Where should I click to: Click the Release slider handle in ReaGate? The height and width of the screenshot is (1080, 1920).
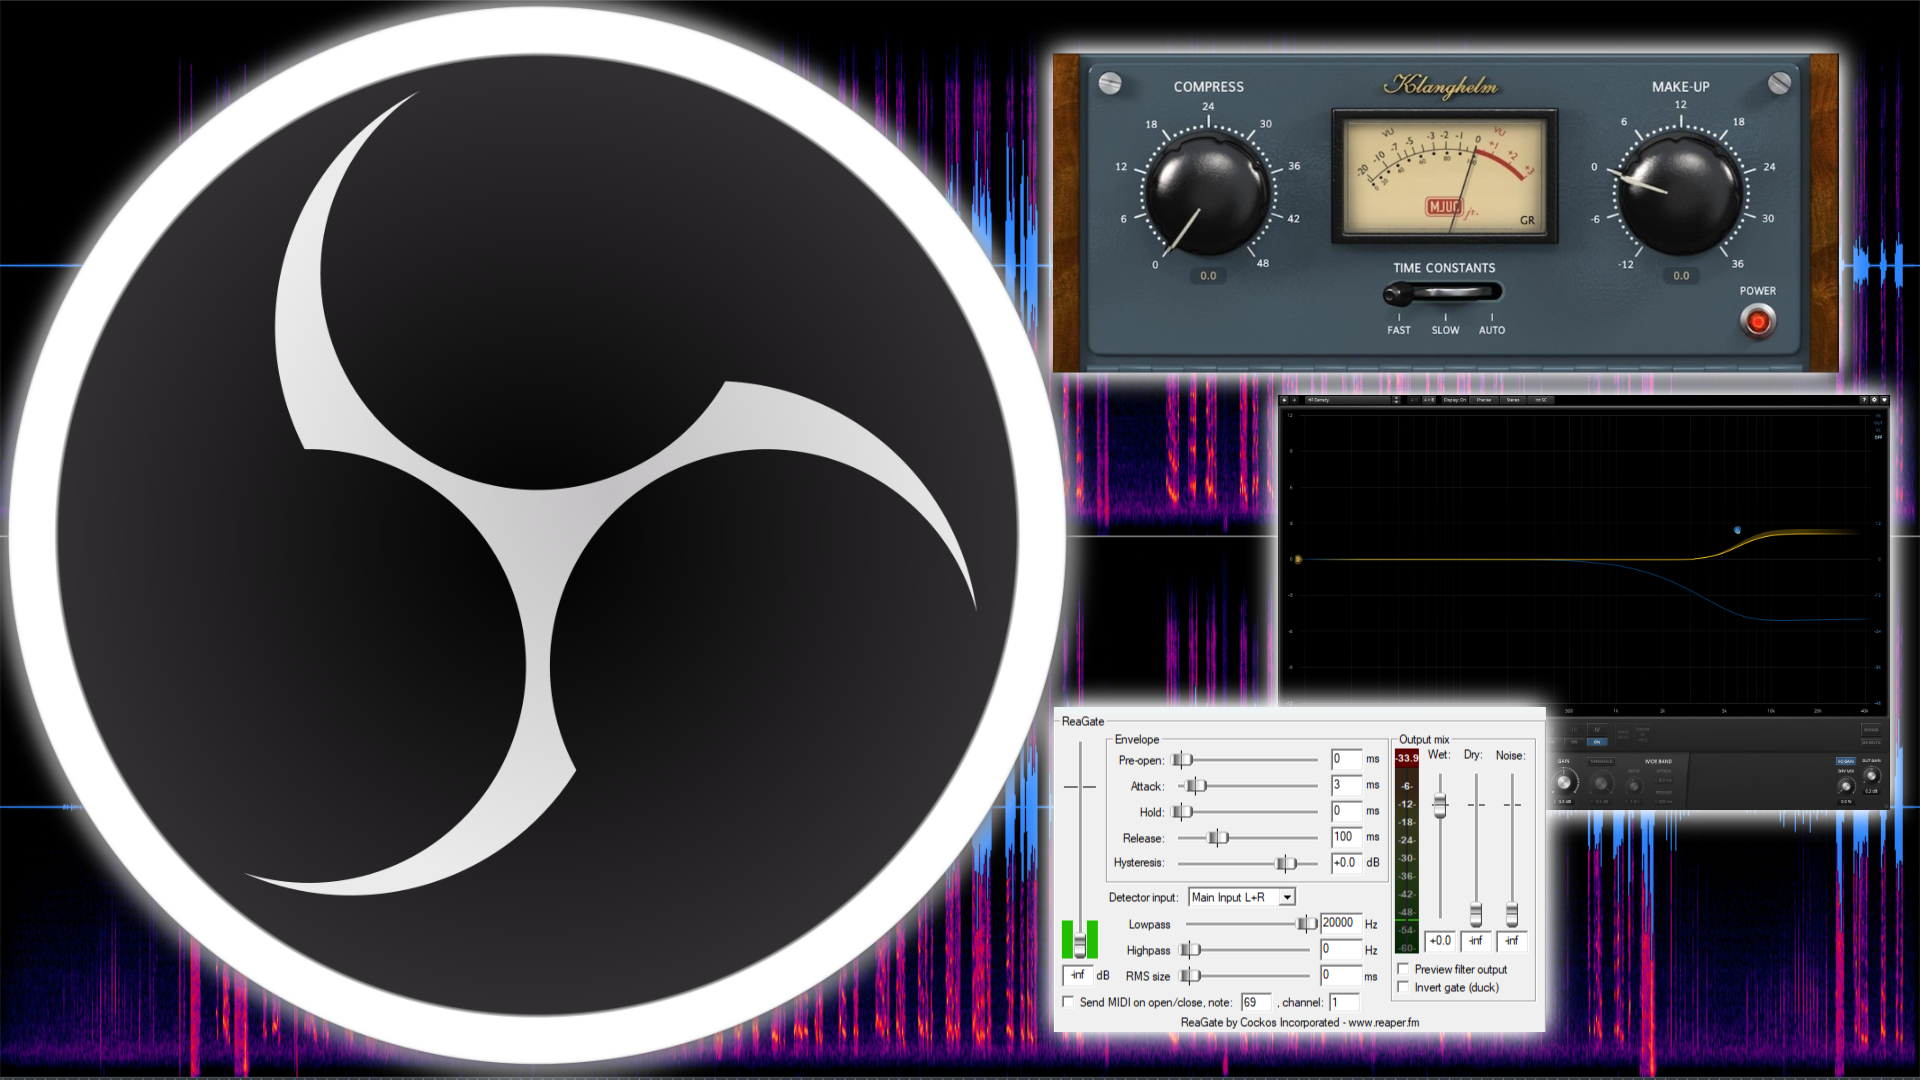coord(1218,838)
